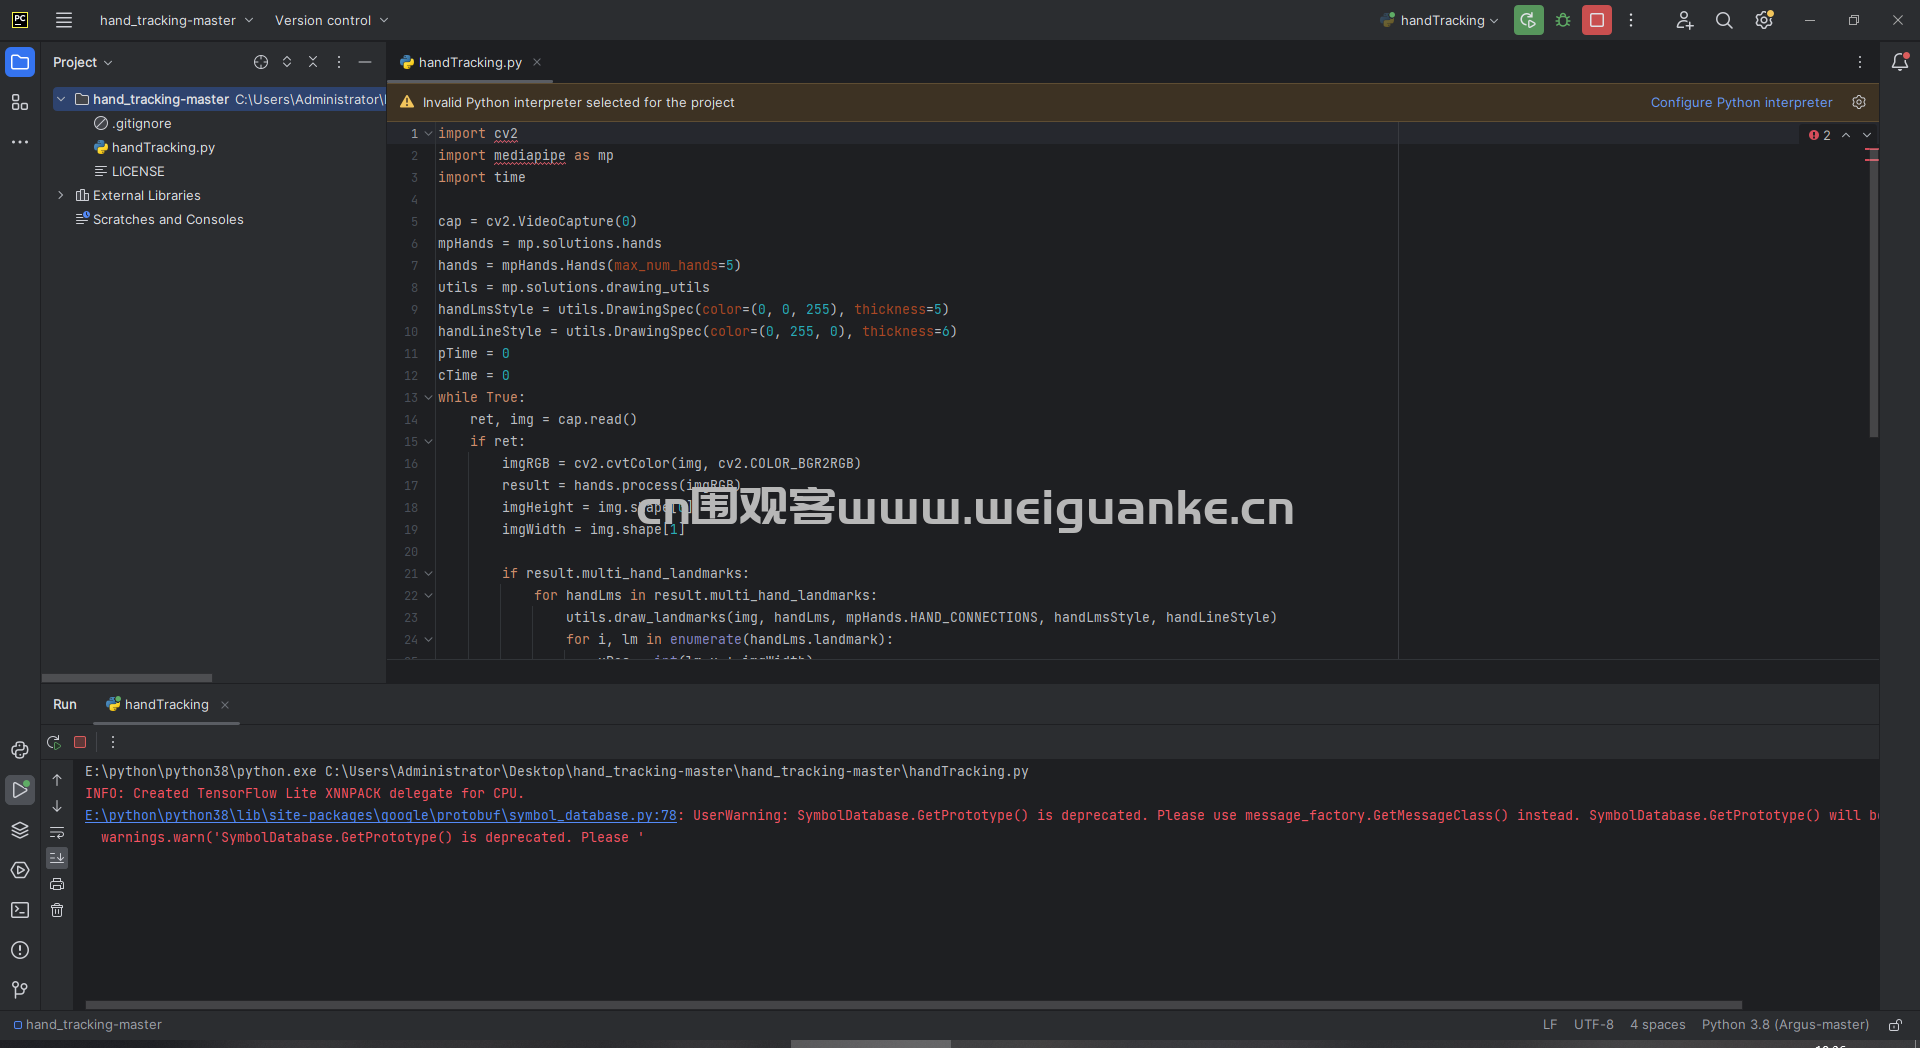
Task: Clear all console output trash icon
Action: click(57, 910)
